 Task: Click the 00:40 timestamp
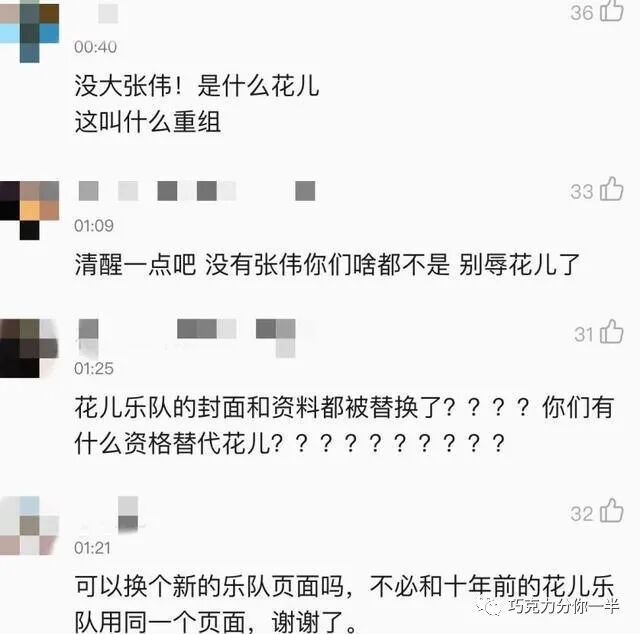[x=96, y=47]
